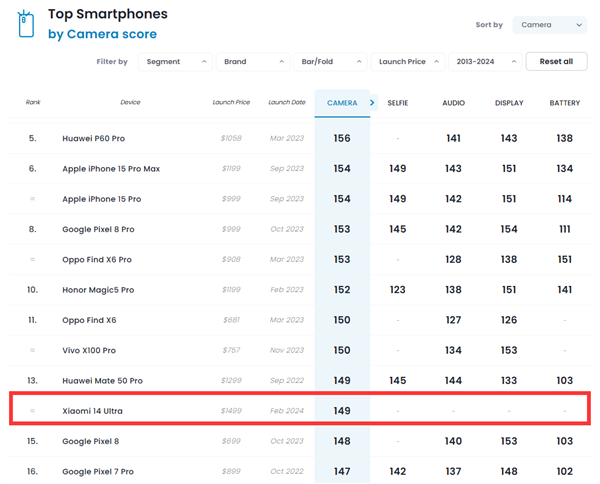
Task: Switch to the AUDIO column tab
Action: click(x=453, y=103)
